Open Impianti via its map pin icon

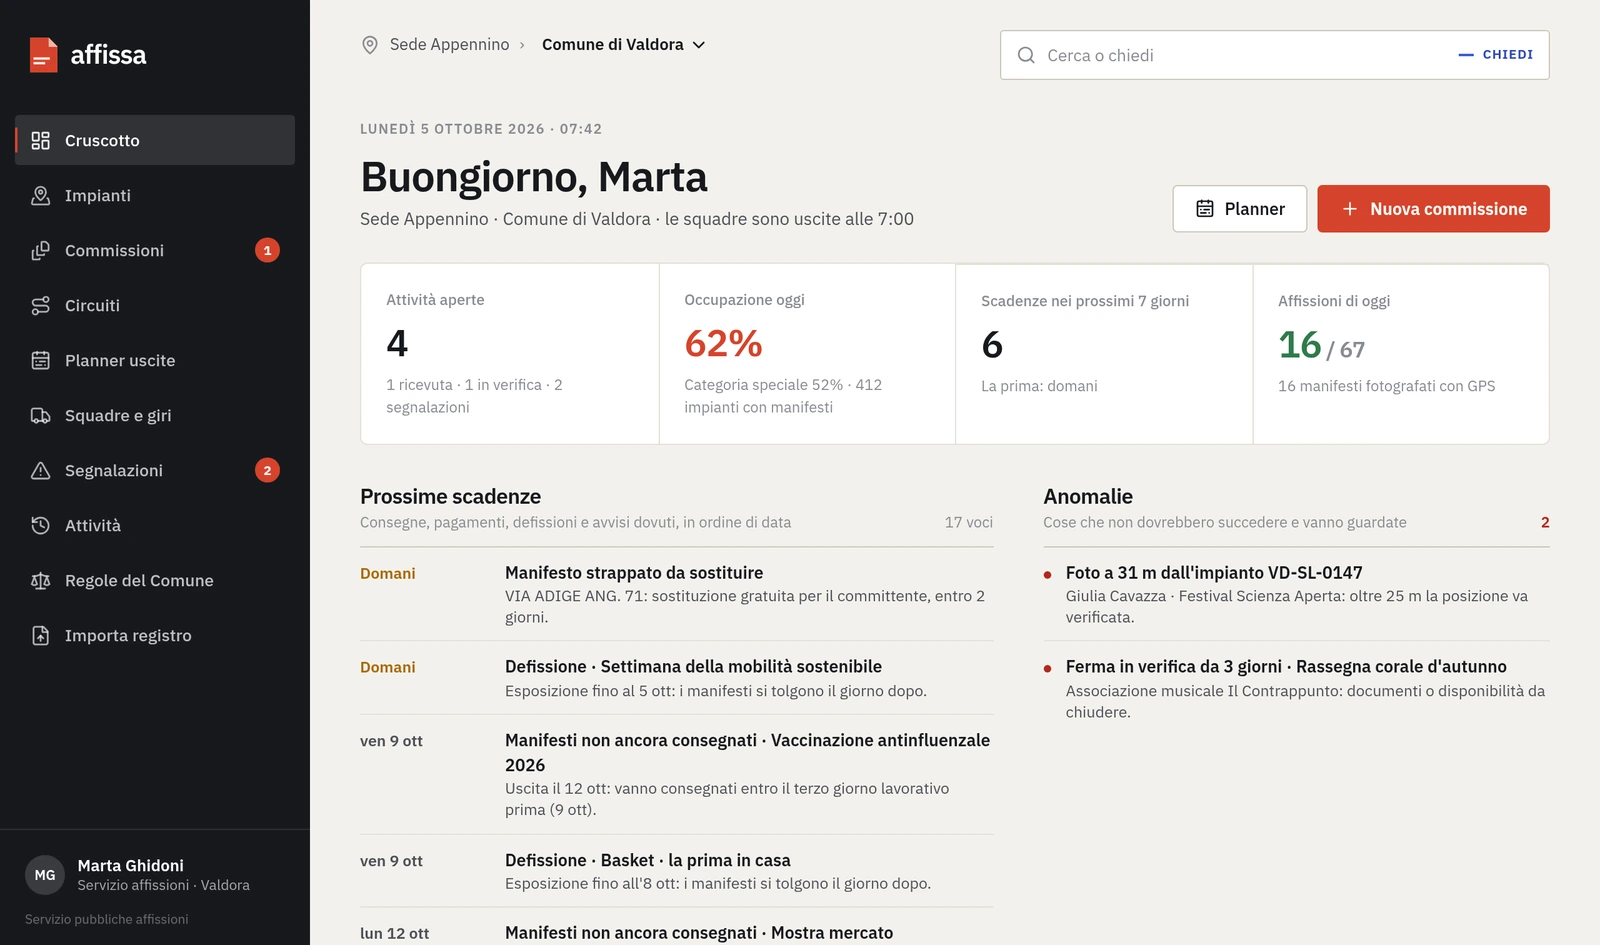[40, 195]
